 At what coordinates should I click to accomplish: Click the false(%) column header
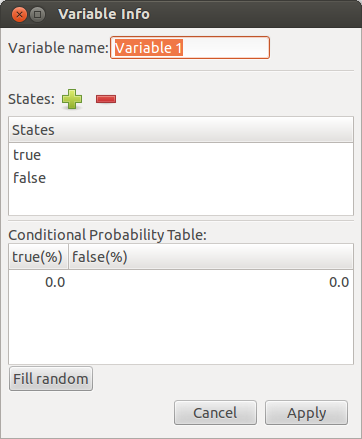[x=211, y=257]
